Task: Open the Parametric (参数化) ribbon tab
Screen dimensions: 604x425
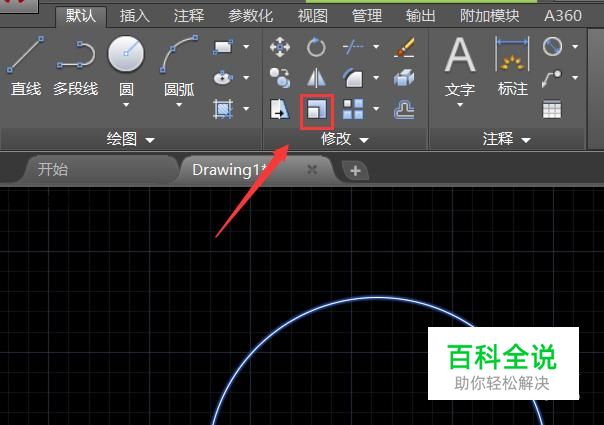Action: click(x=250, y=16)
